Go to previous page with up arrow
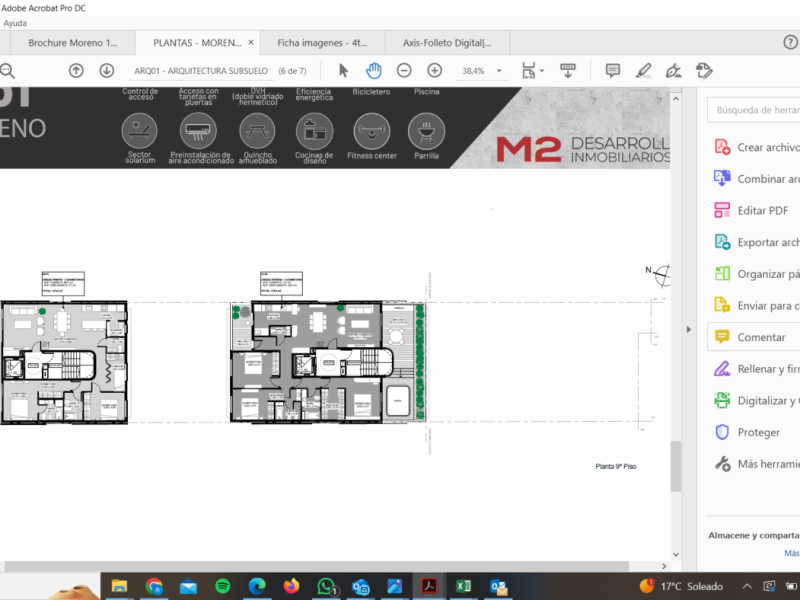800x600 pixels. pyautogui.click(x=76, y=70)
